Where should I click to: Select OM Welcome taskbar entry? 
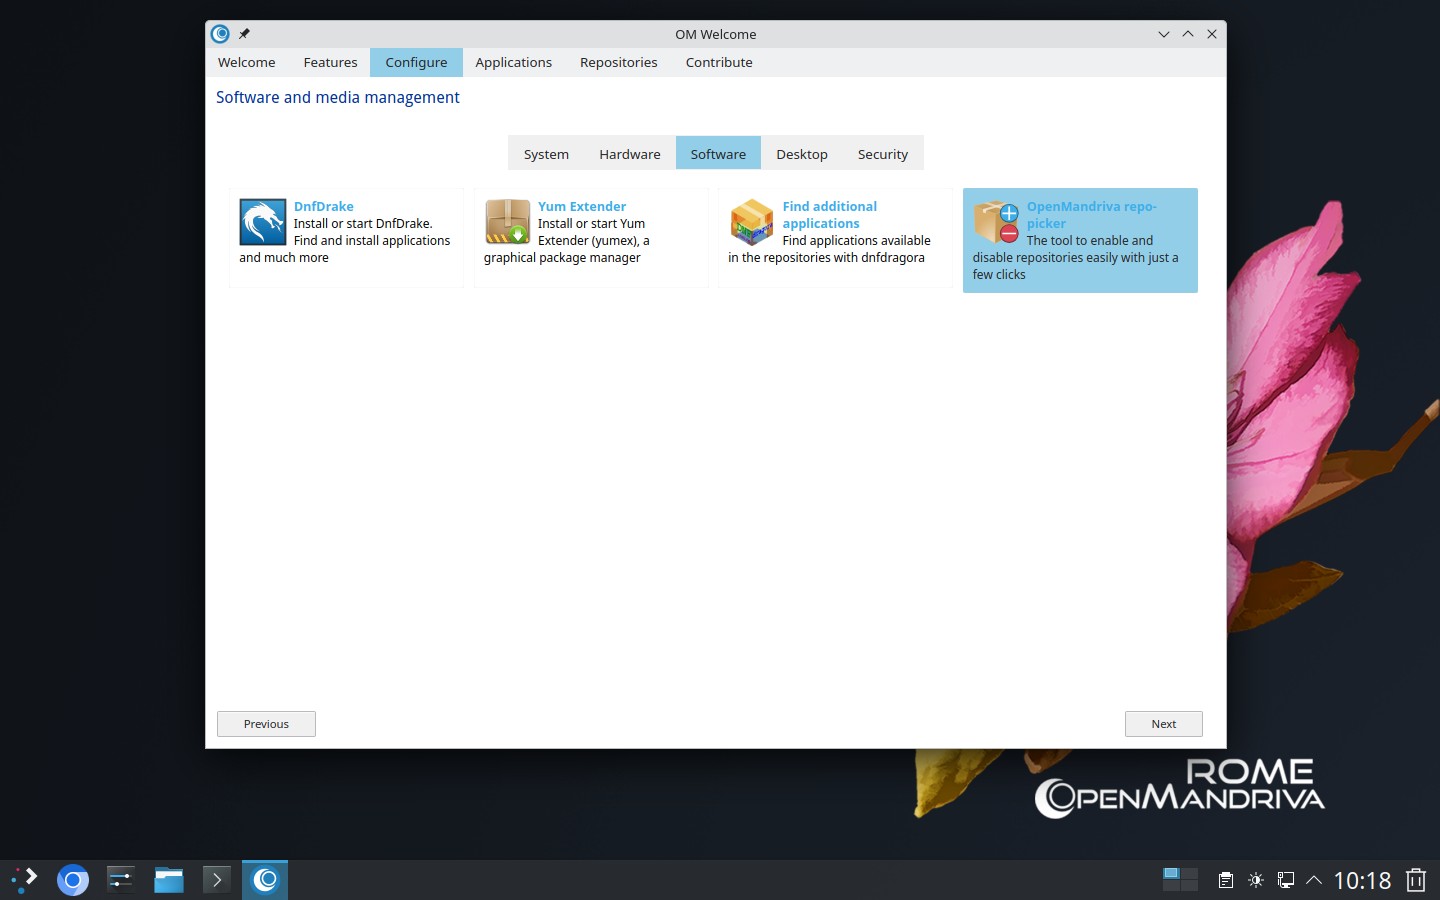coord(265,880)
